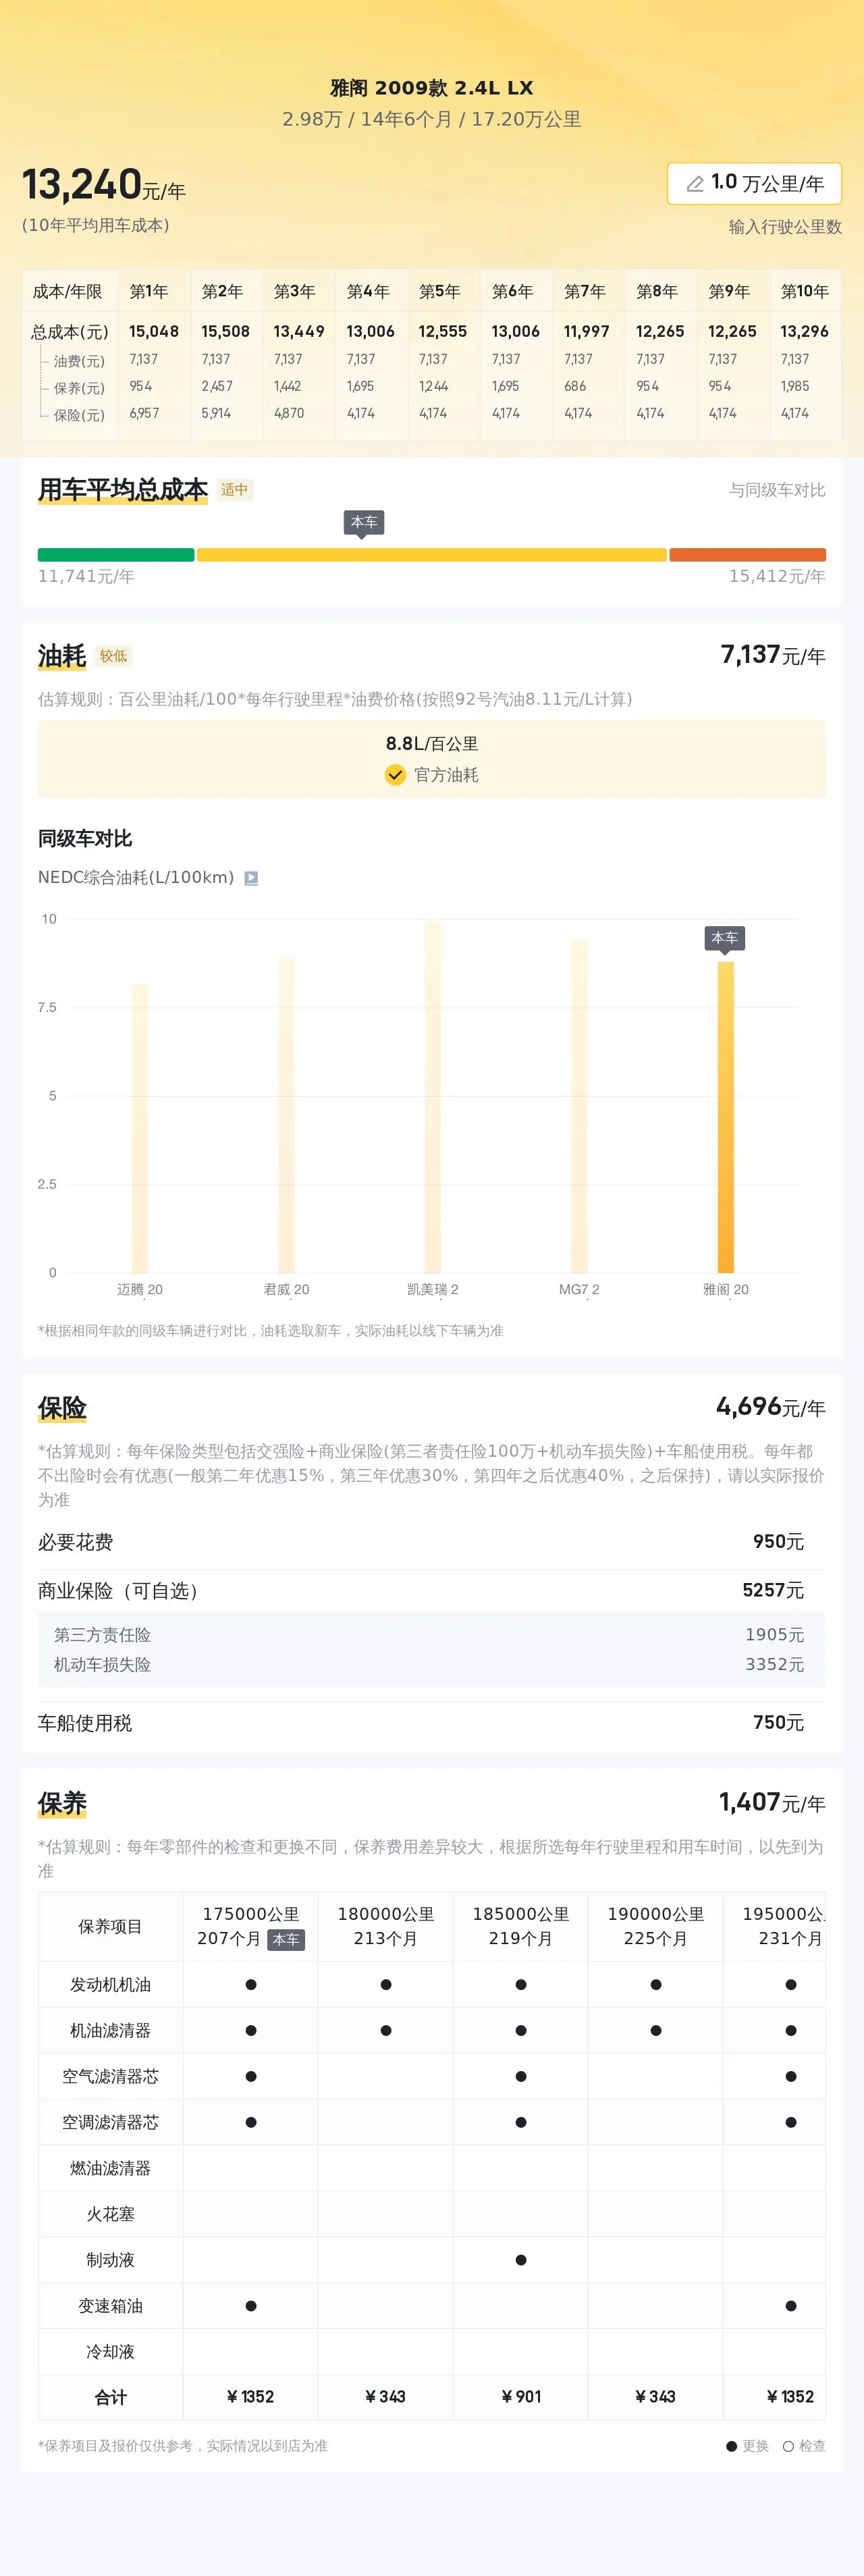Click the hollow 检查 legend circle
The height and width of the screenshot is (2576, 864).
coord(788,2447)
